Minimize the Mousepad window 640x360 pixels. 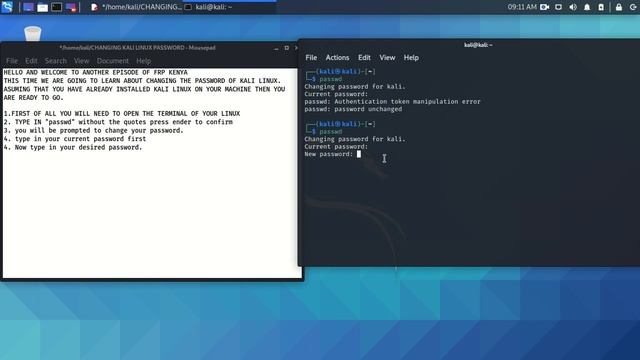(276, 48)
